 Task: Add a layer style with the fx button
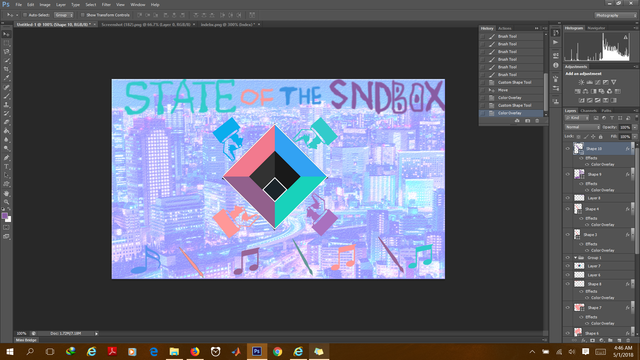click(584, 340)
